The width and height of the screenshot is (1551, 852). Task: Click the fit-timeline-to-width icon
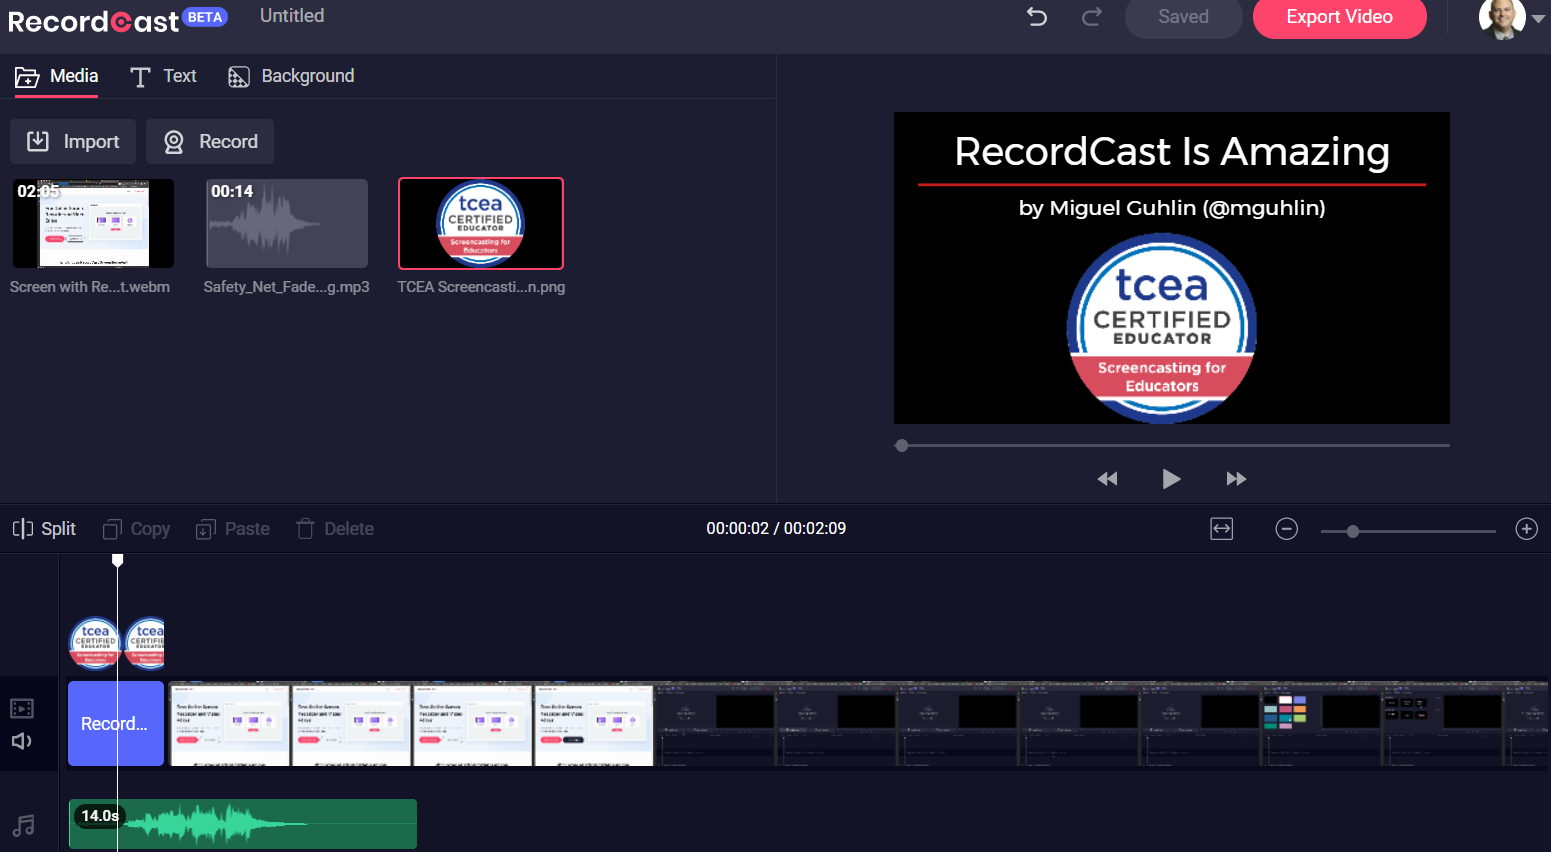pos(1222,529)
